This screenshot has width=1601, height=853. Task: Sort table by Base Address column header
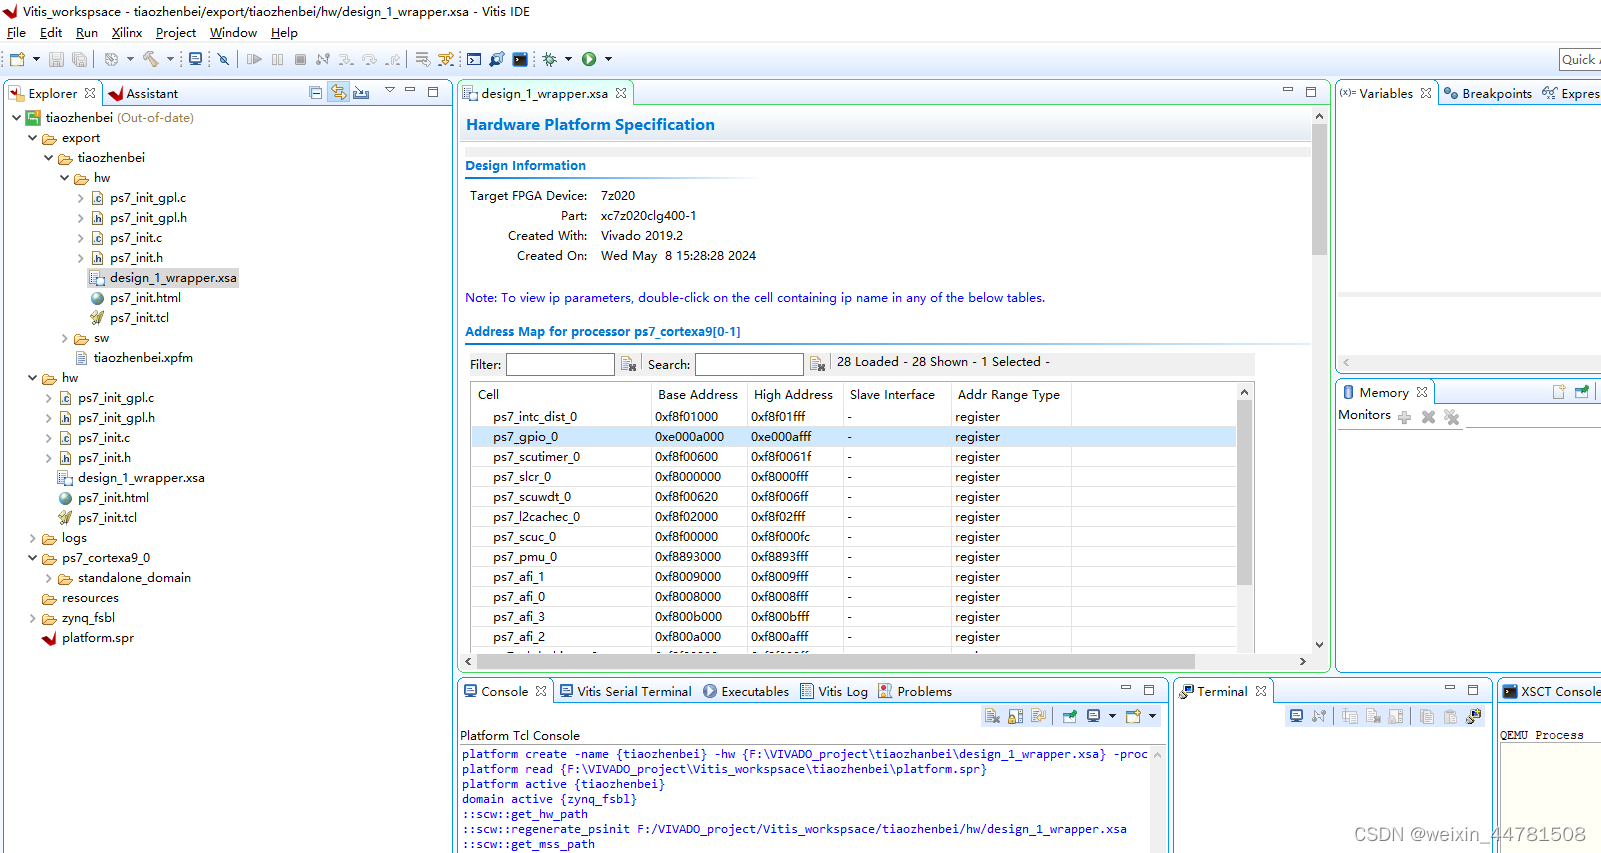(x=698, y=395)
